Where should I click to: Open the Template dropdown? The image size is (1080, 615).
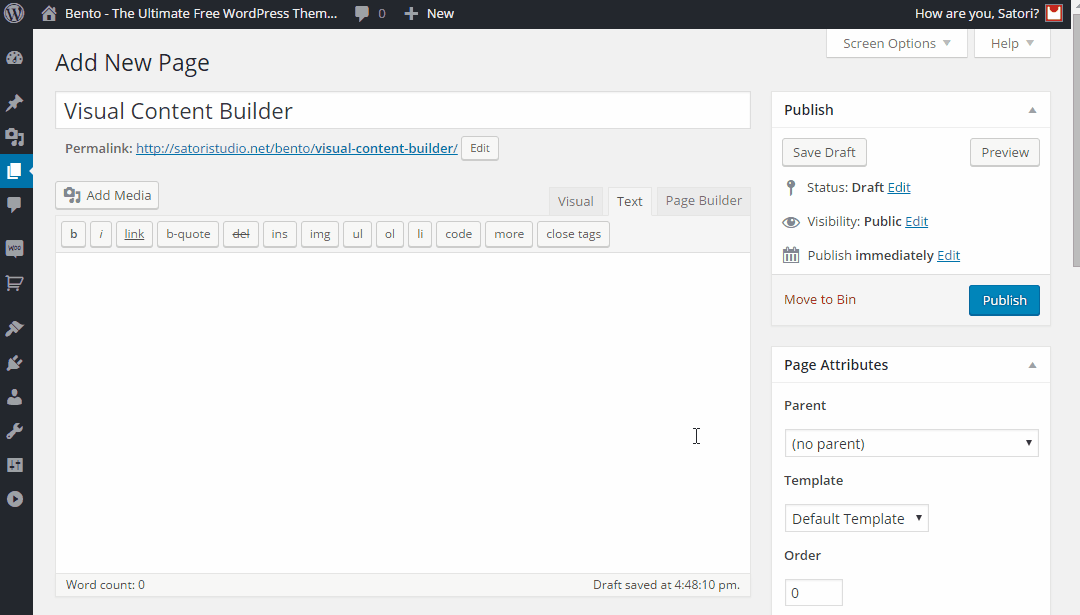point(856,518)
